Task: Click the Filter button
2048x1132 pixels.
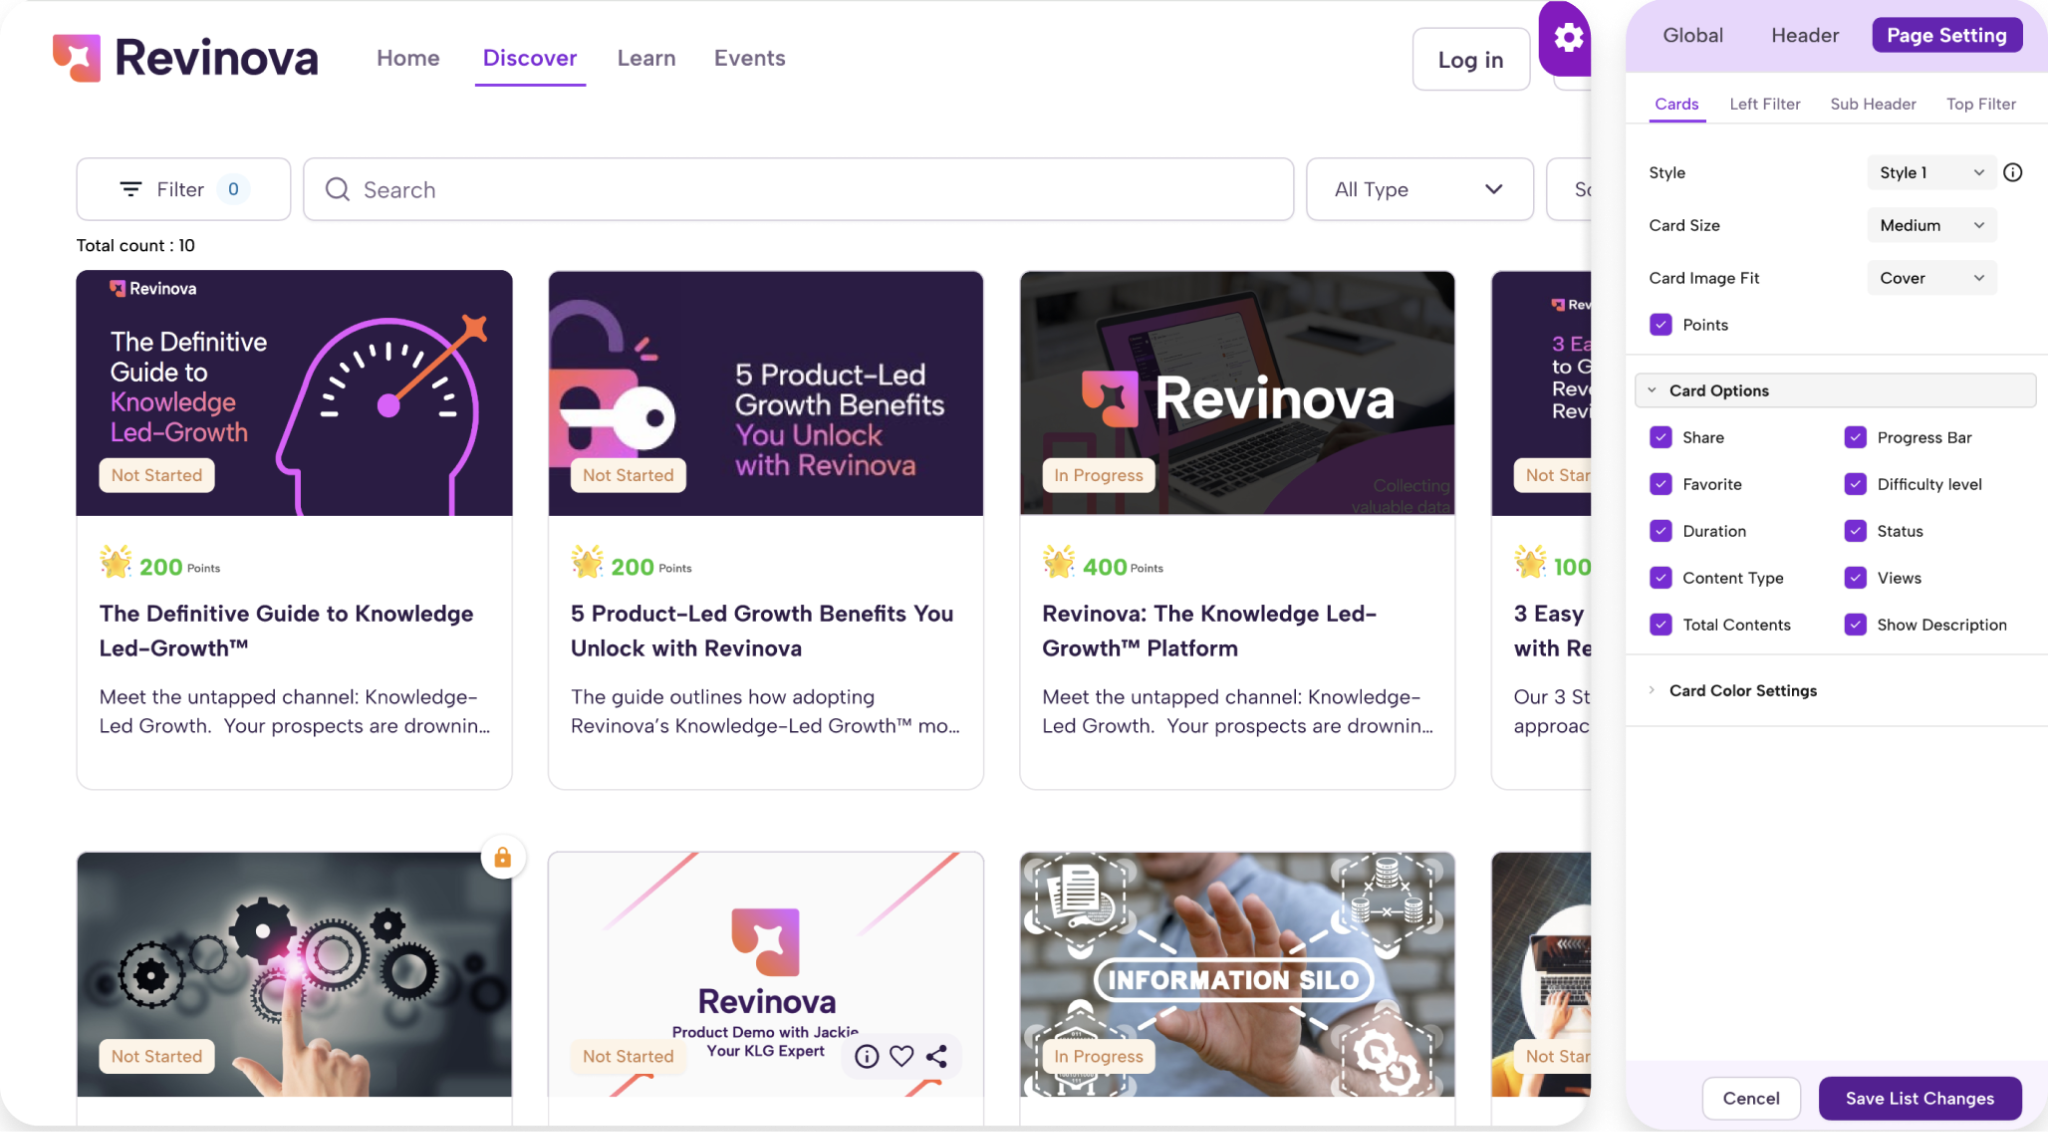Action: (183, 189)
